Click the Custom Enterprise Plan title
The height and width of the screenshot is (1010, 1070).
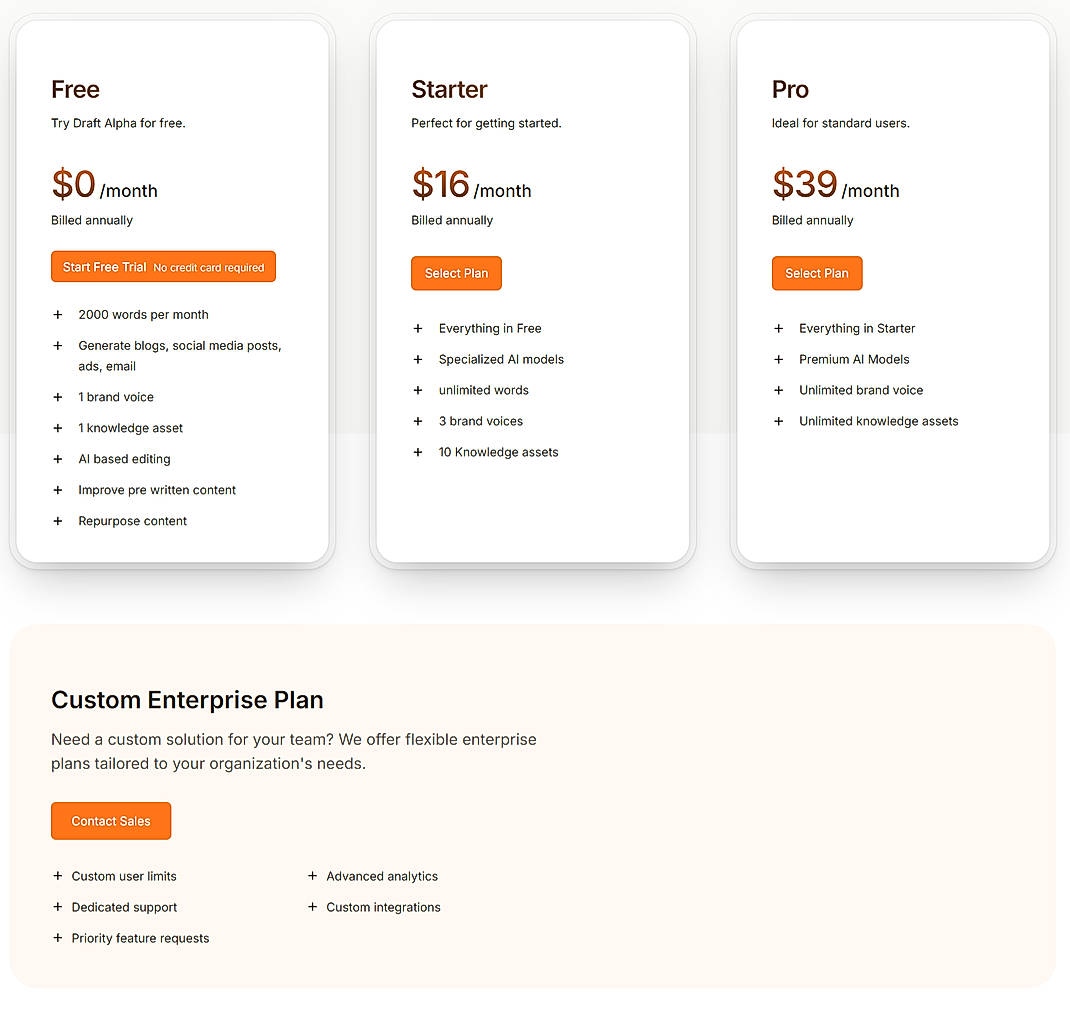(x=187, y=700)
